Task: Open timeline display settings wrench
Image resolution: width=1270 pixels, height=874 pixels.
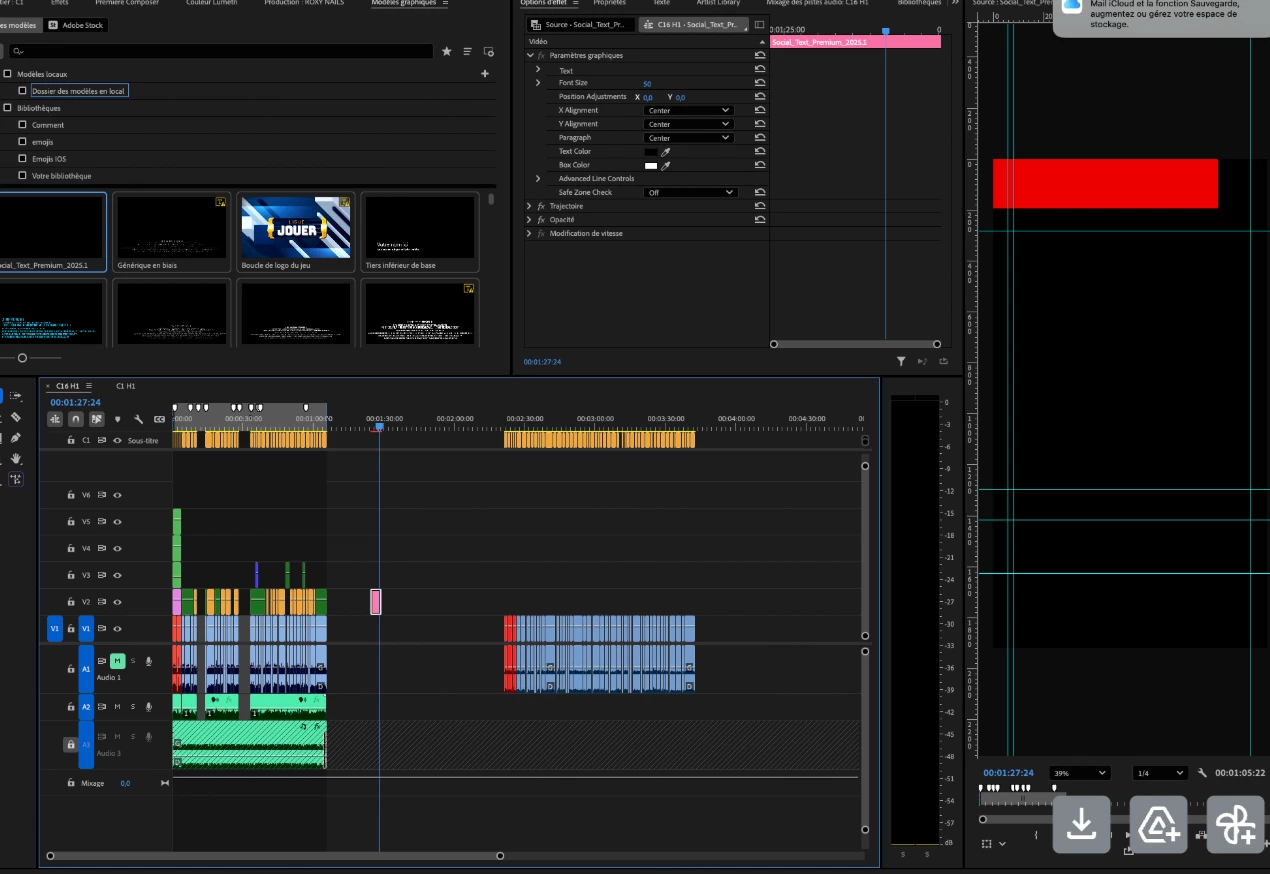Action: coord(139,419)
